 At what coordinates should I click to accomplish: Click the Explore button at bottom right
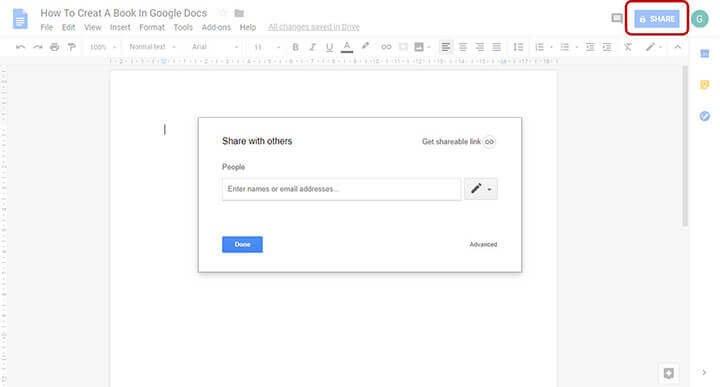point(669,373)
